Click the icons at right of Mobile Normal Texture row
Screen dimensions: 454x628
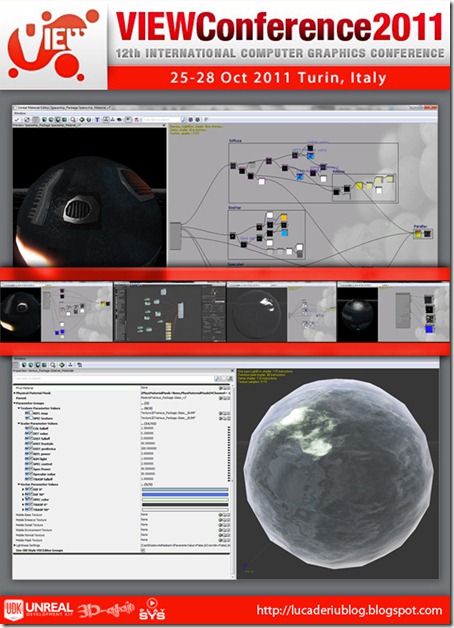(225, 535)
